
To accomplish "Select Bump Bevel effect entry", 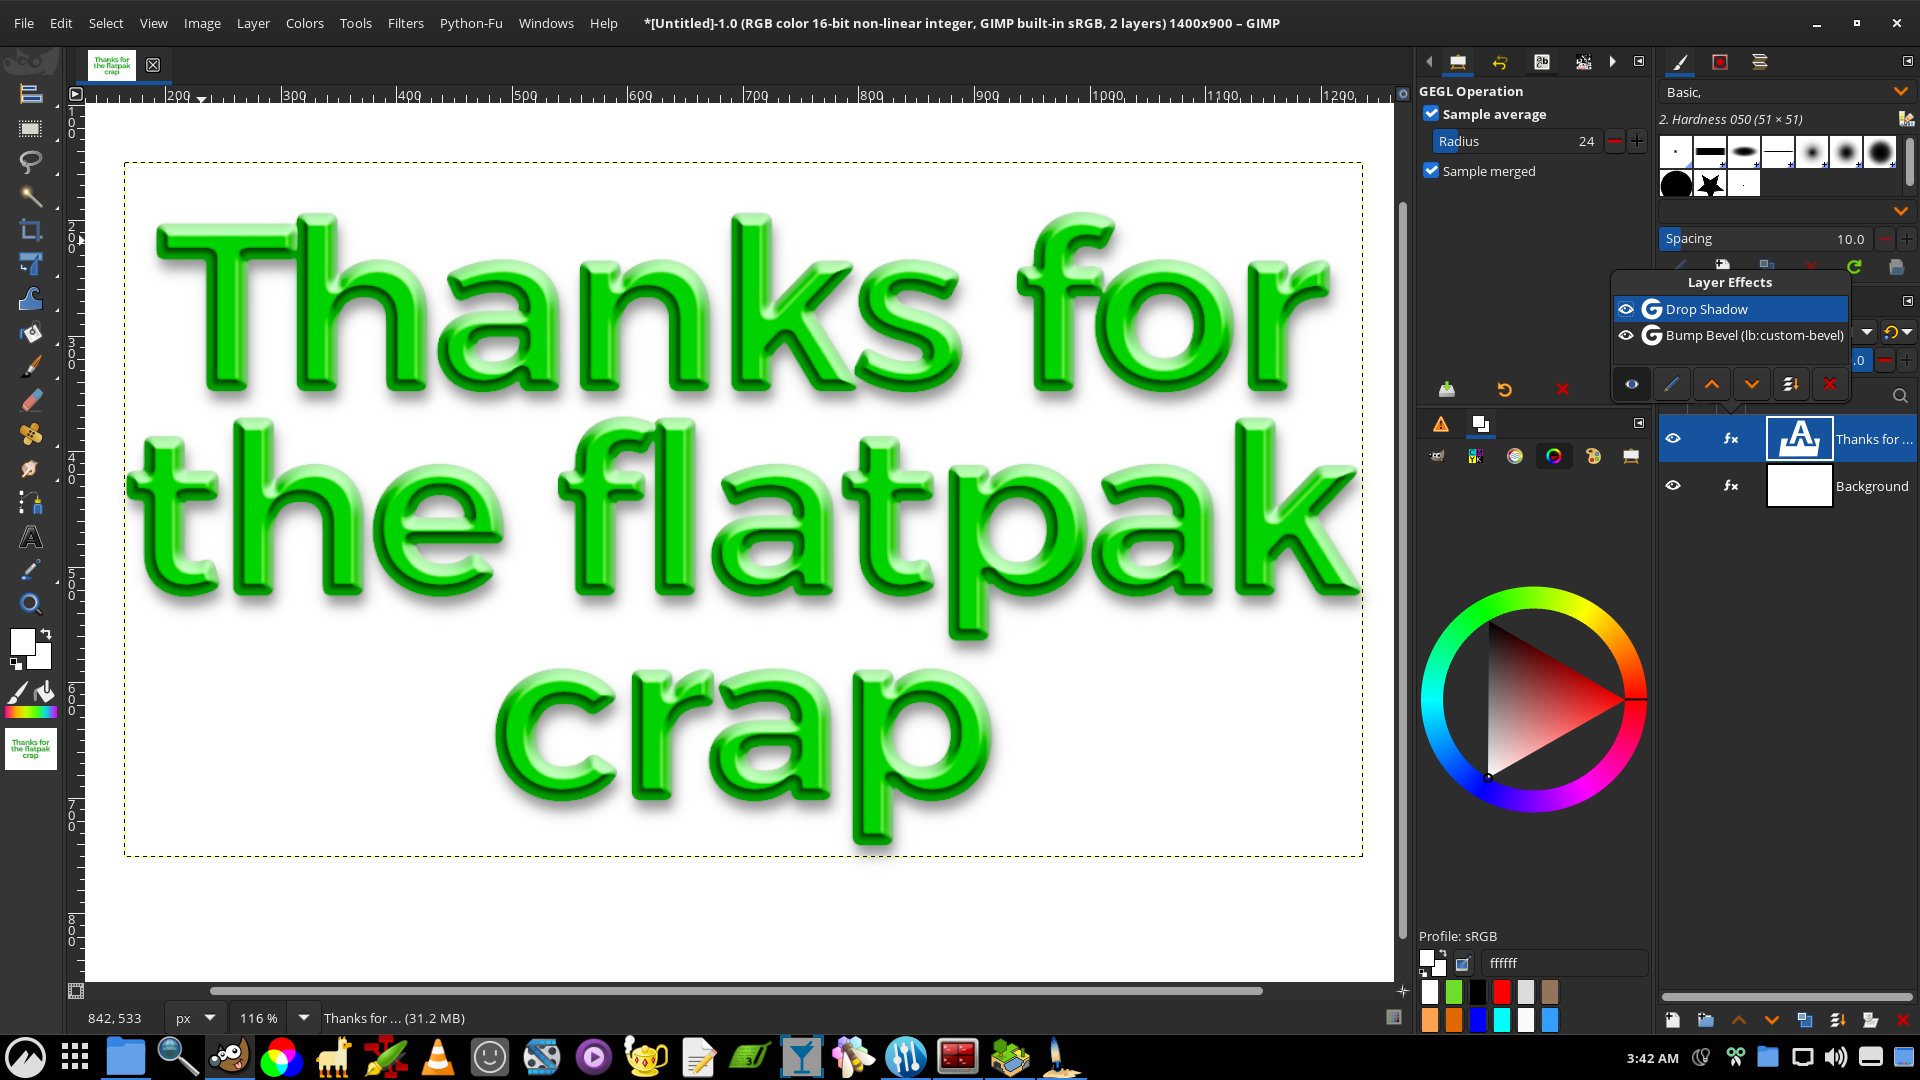I will (x=1754, y=336).
